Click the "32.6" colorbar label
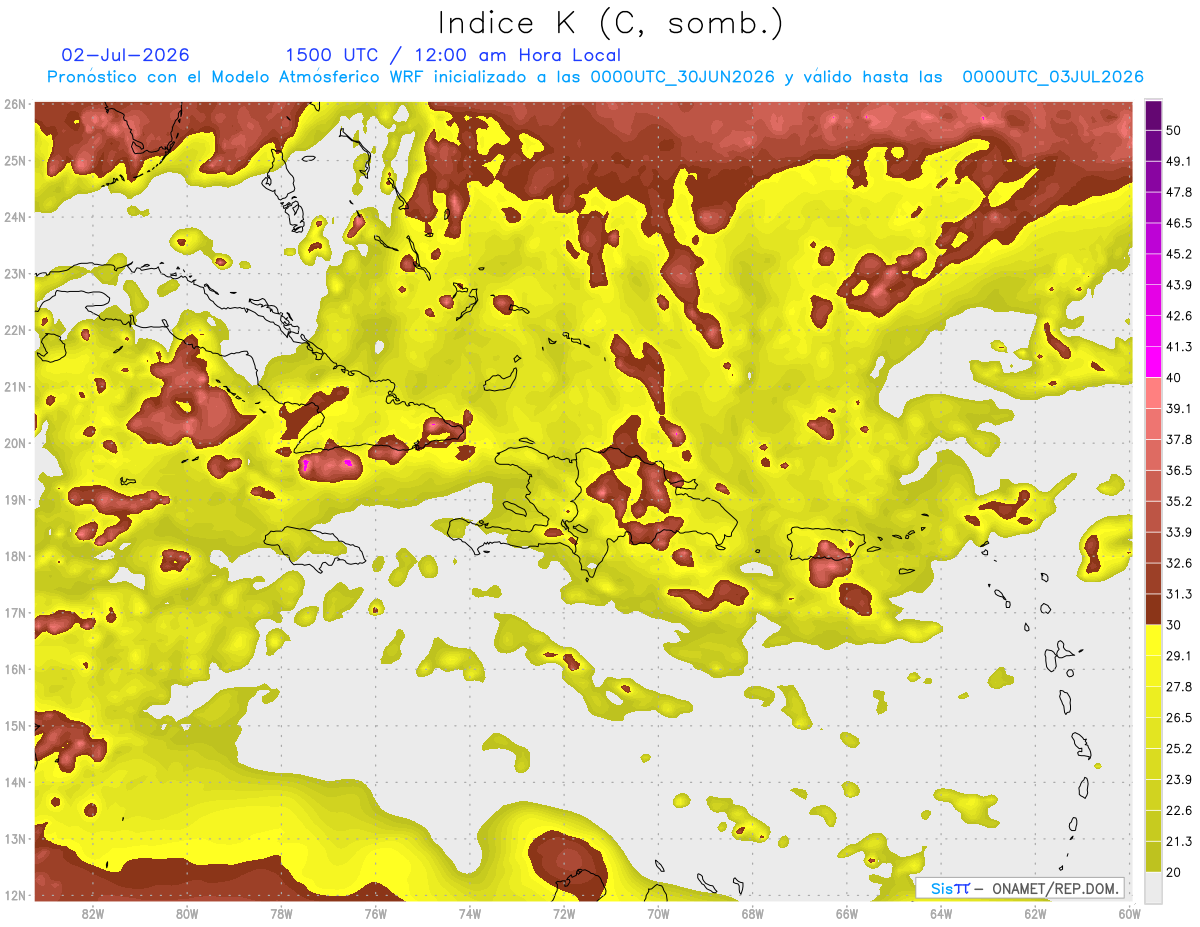This screenshot has width=1200, height=927. (1179, 563)
